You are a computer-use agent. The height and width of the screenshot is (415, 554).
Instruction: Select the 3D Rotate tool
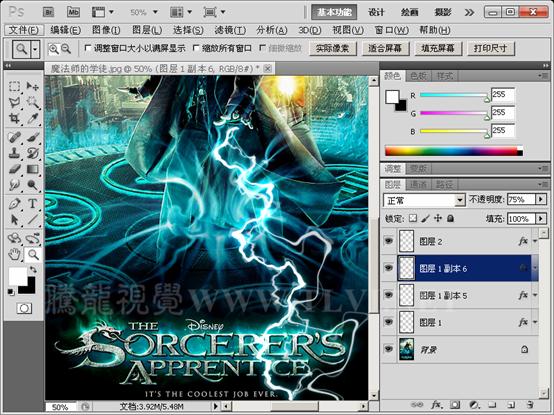(x=14, y=238)
